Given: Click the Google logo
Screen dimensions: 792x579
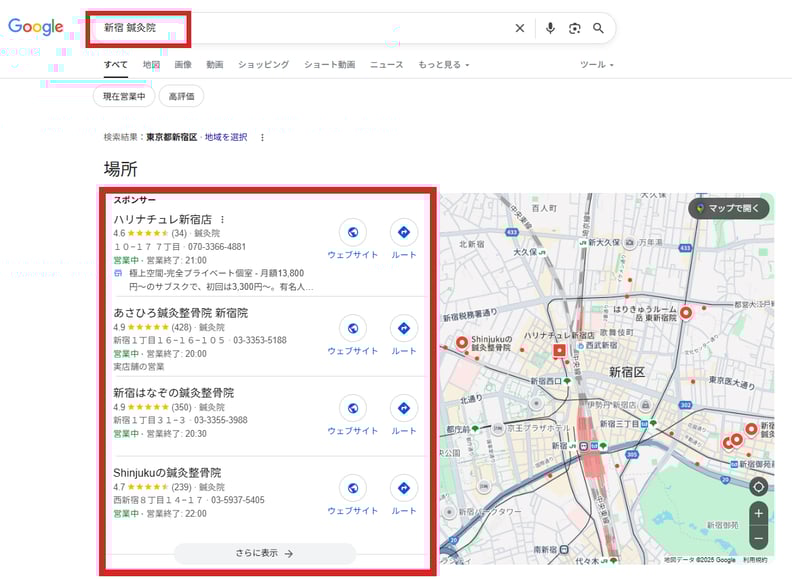Looking at the screenshot, I should coord(35,27).
